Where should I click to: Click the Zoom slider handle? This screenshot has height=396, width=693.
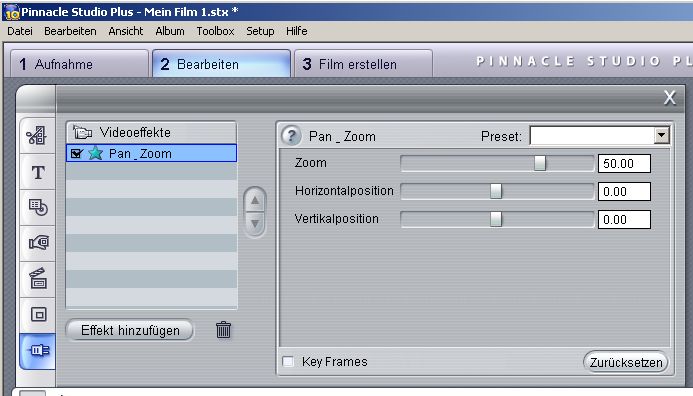point(540,163)
